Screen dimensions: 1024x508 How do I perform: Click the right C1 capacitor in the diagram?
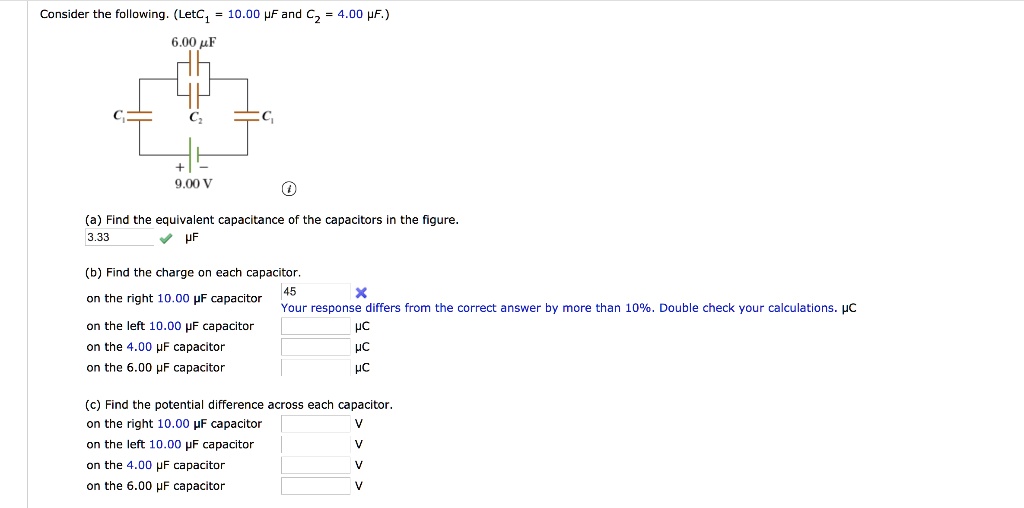247,117
